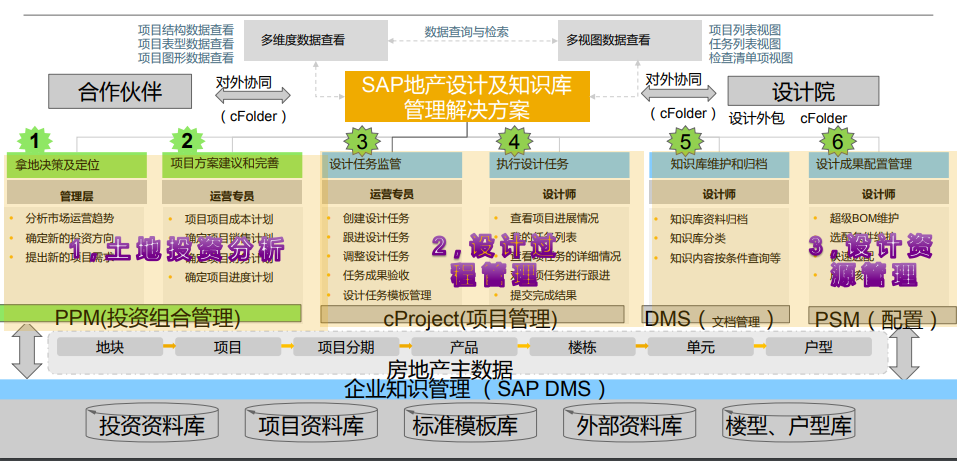Select the orange SAP地产设计及知识库 solution box

468,96
